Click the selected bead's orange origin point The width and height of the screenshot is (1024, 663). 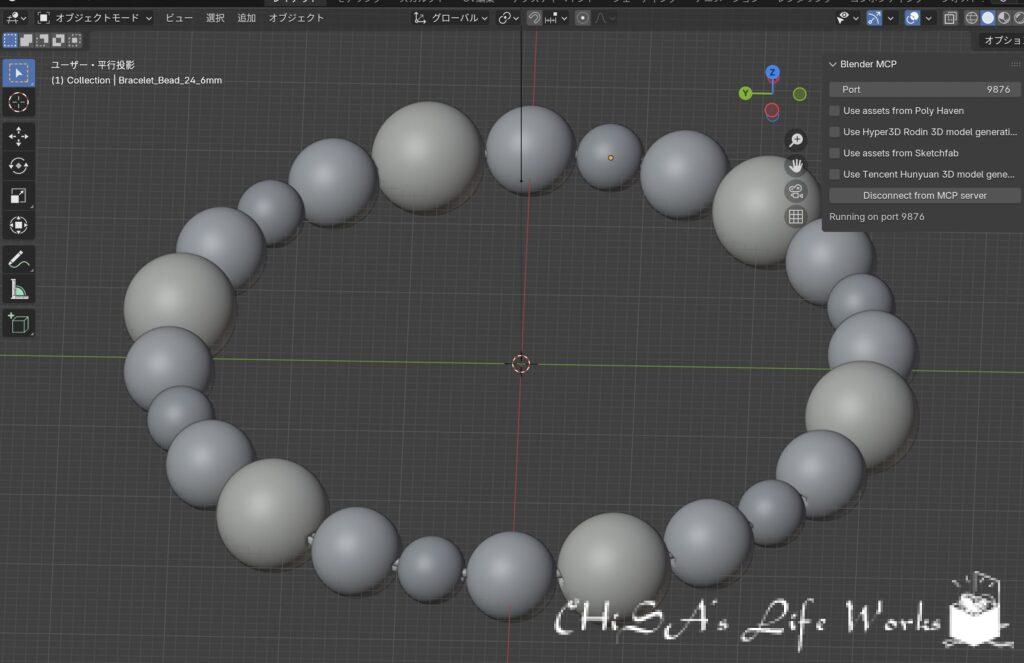(x=611, y=157)
